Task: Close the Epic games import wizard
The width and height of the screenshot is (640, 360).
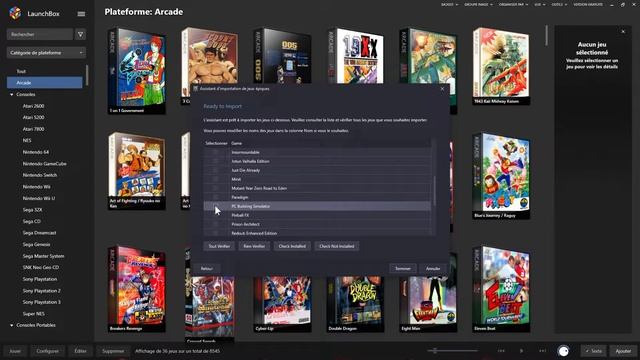Action: [x=442, y=89]
